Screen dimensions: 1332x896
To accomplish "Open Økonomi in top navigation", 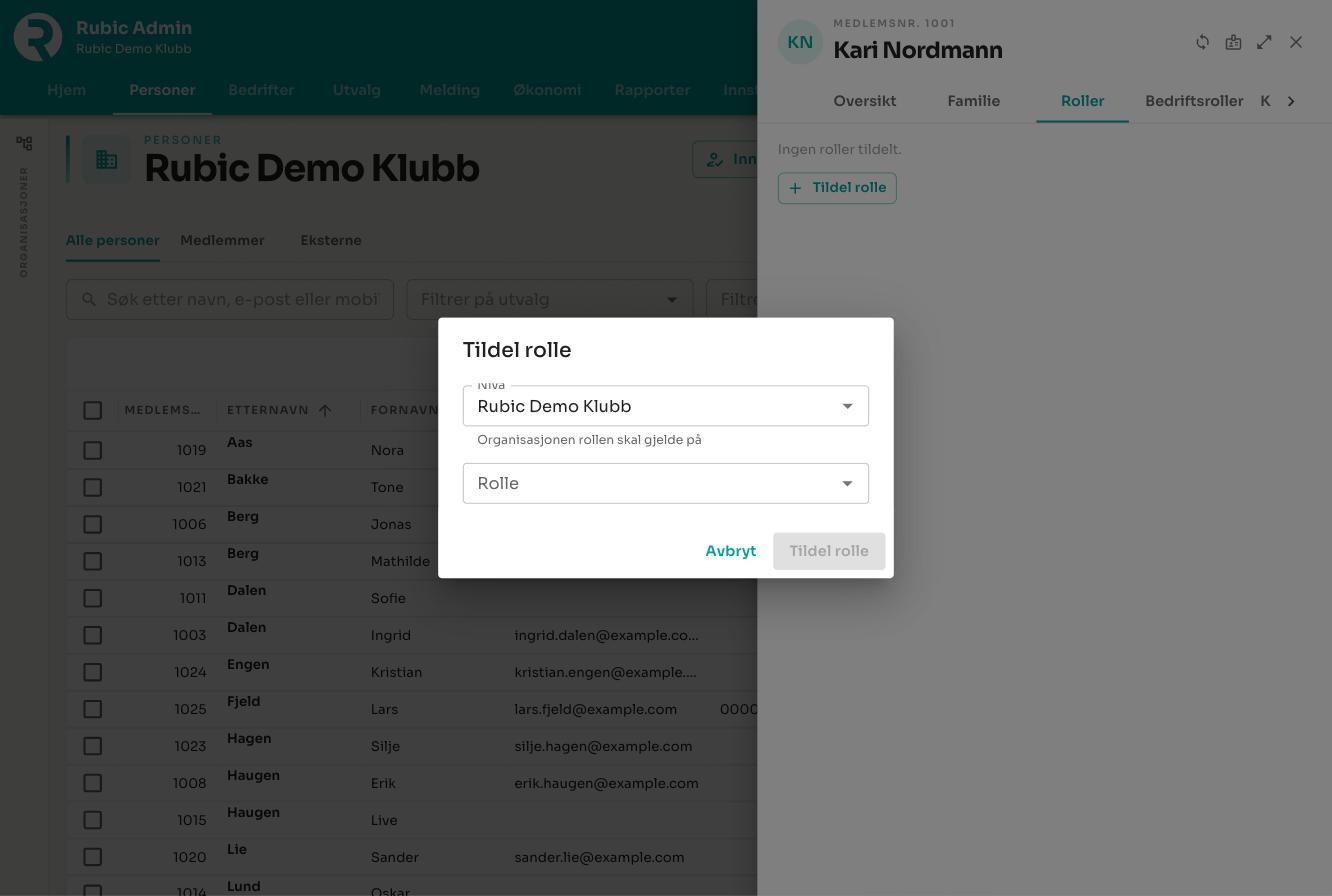I will (547, 90).
